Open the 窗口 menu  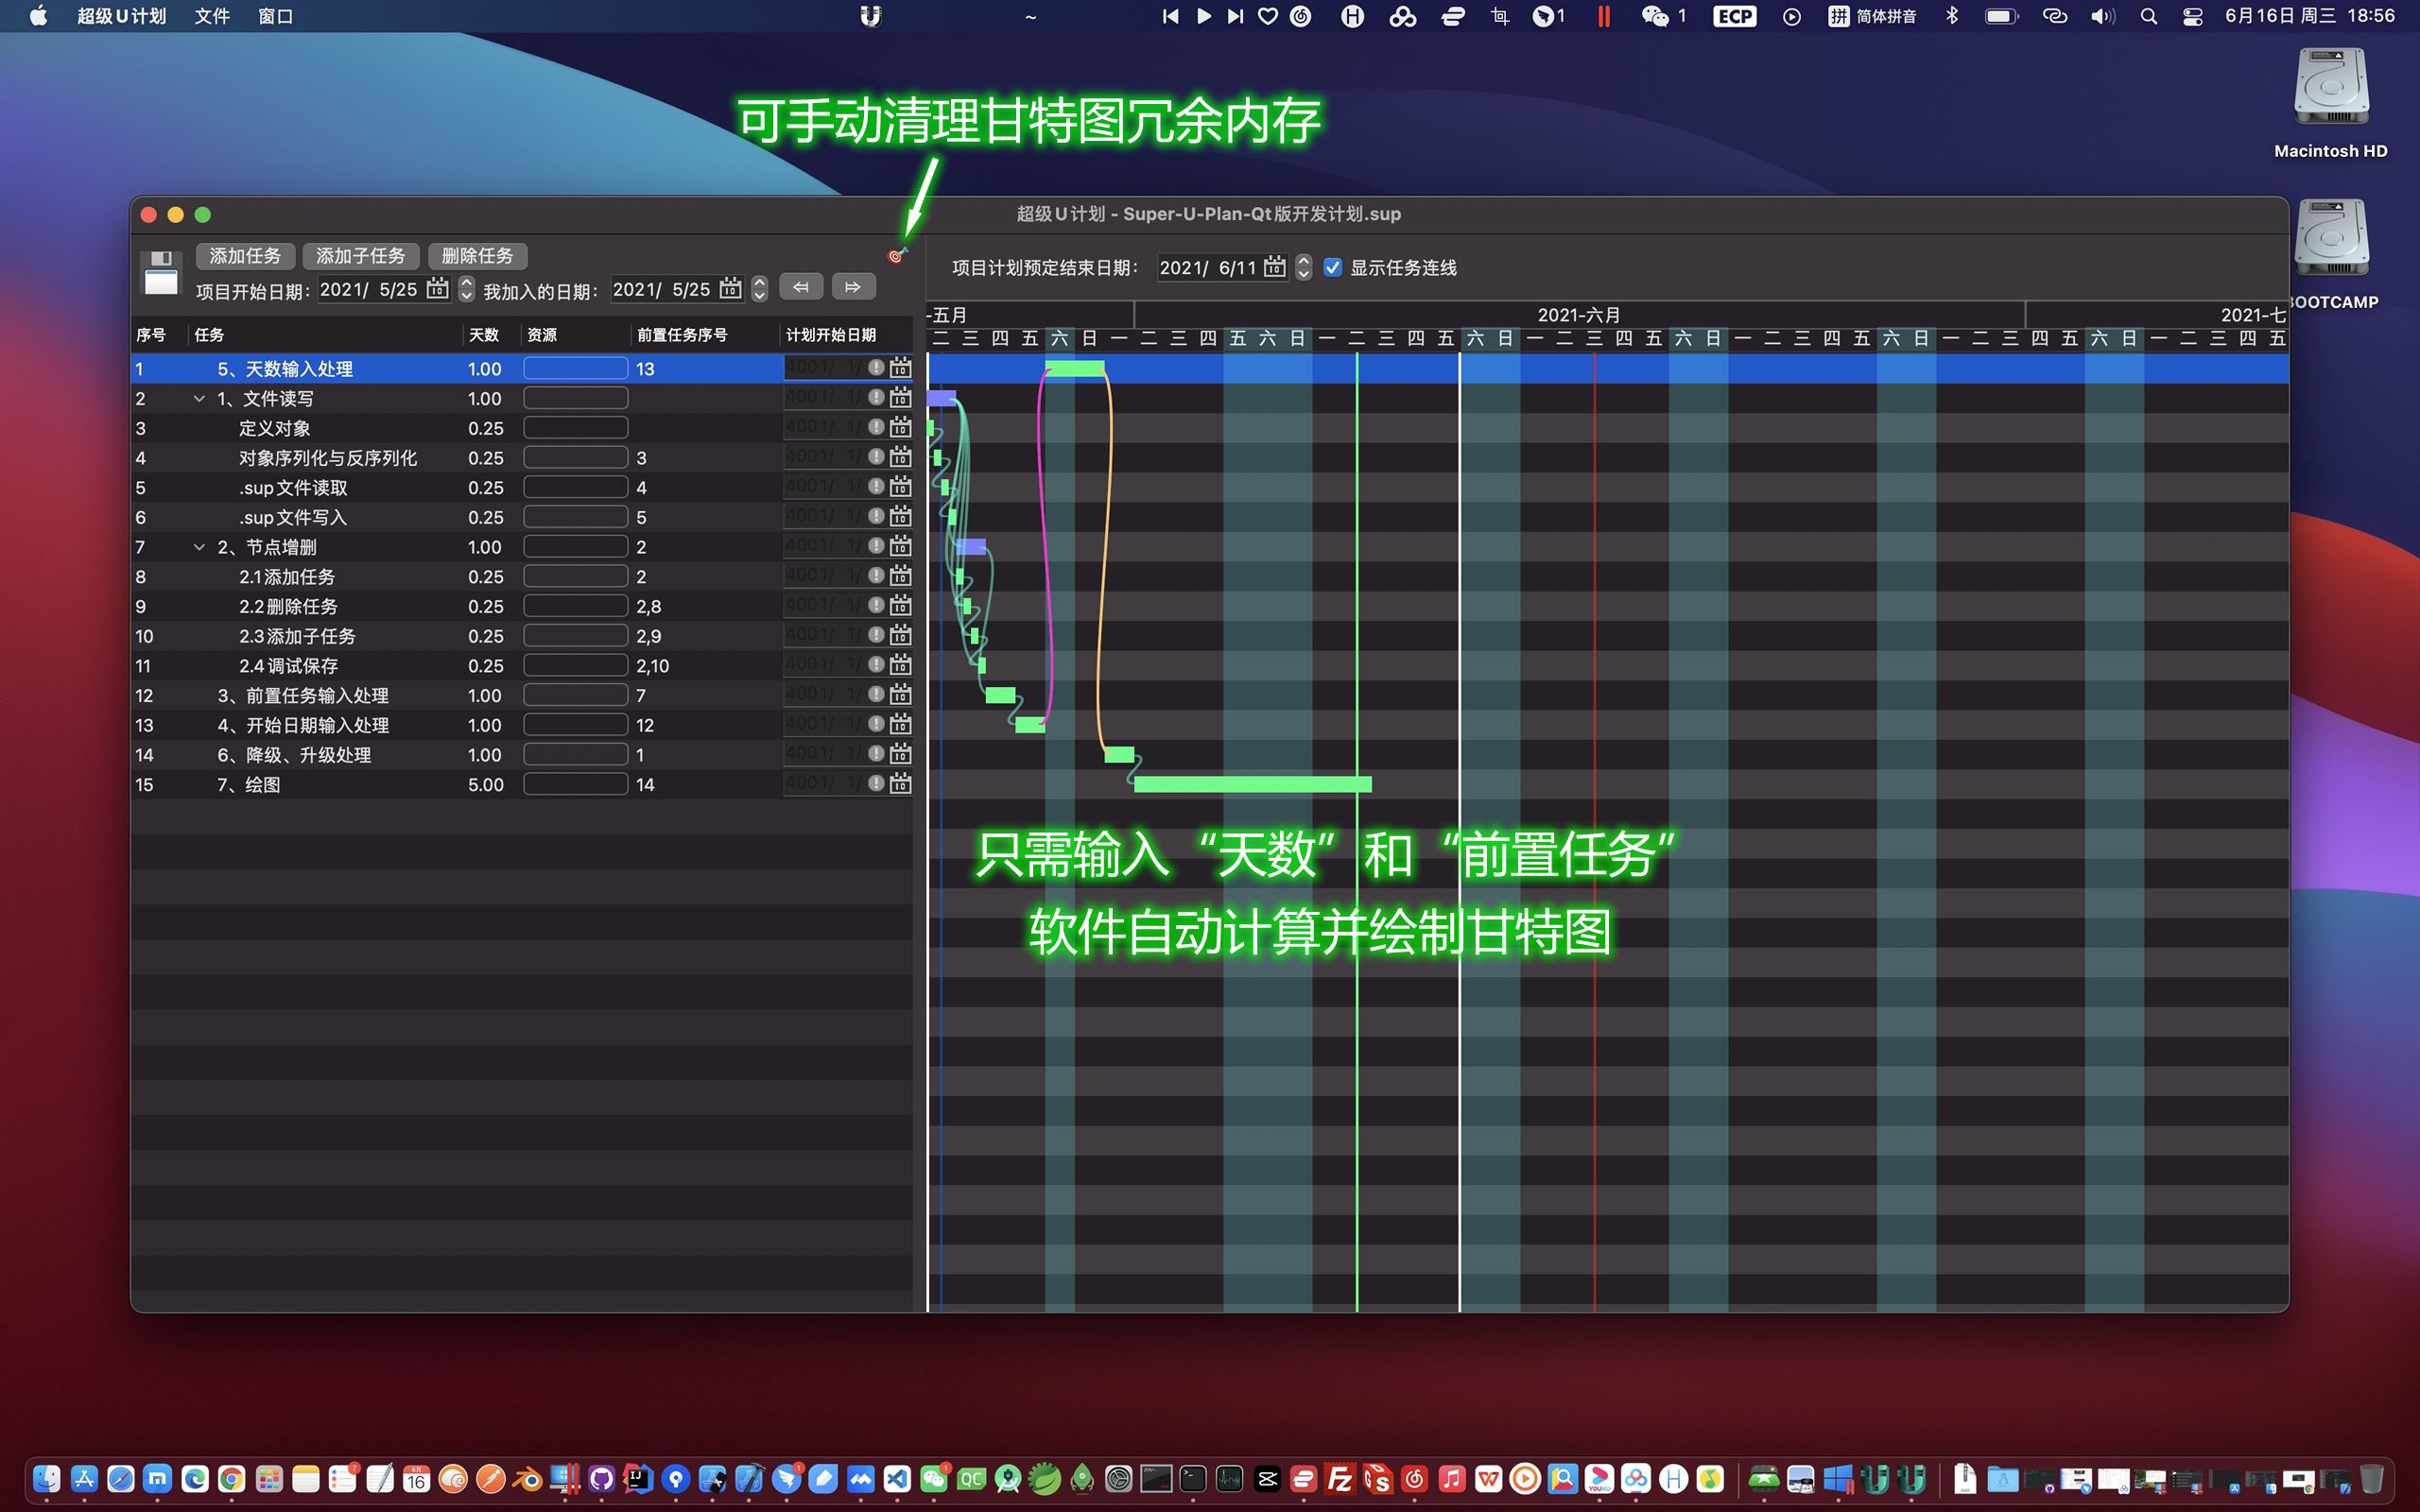pos(275,16)
